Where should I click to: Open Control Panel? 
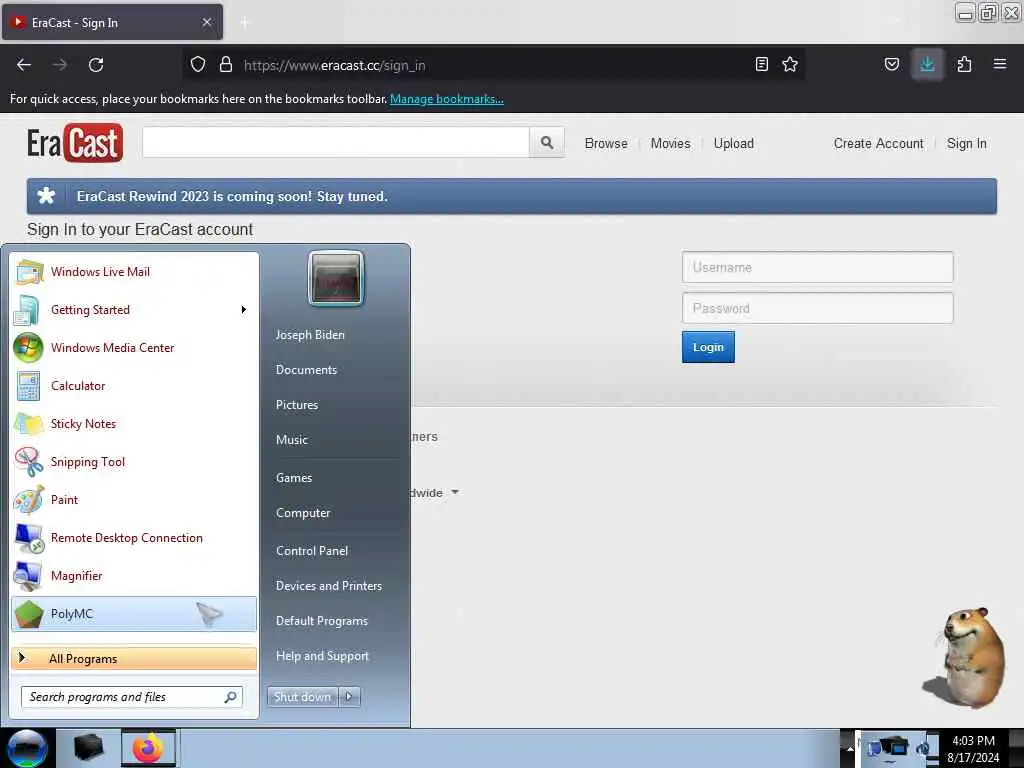(x=312, y=551)
